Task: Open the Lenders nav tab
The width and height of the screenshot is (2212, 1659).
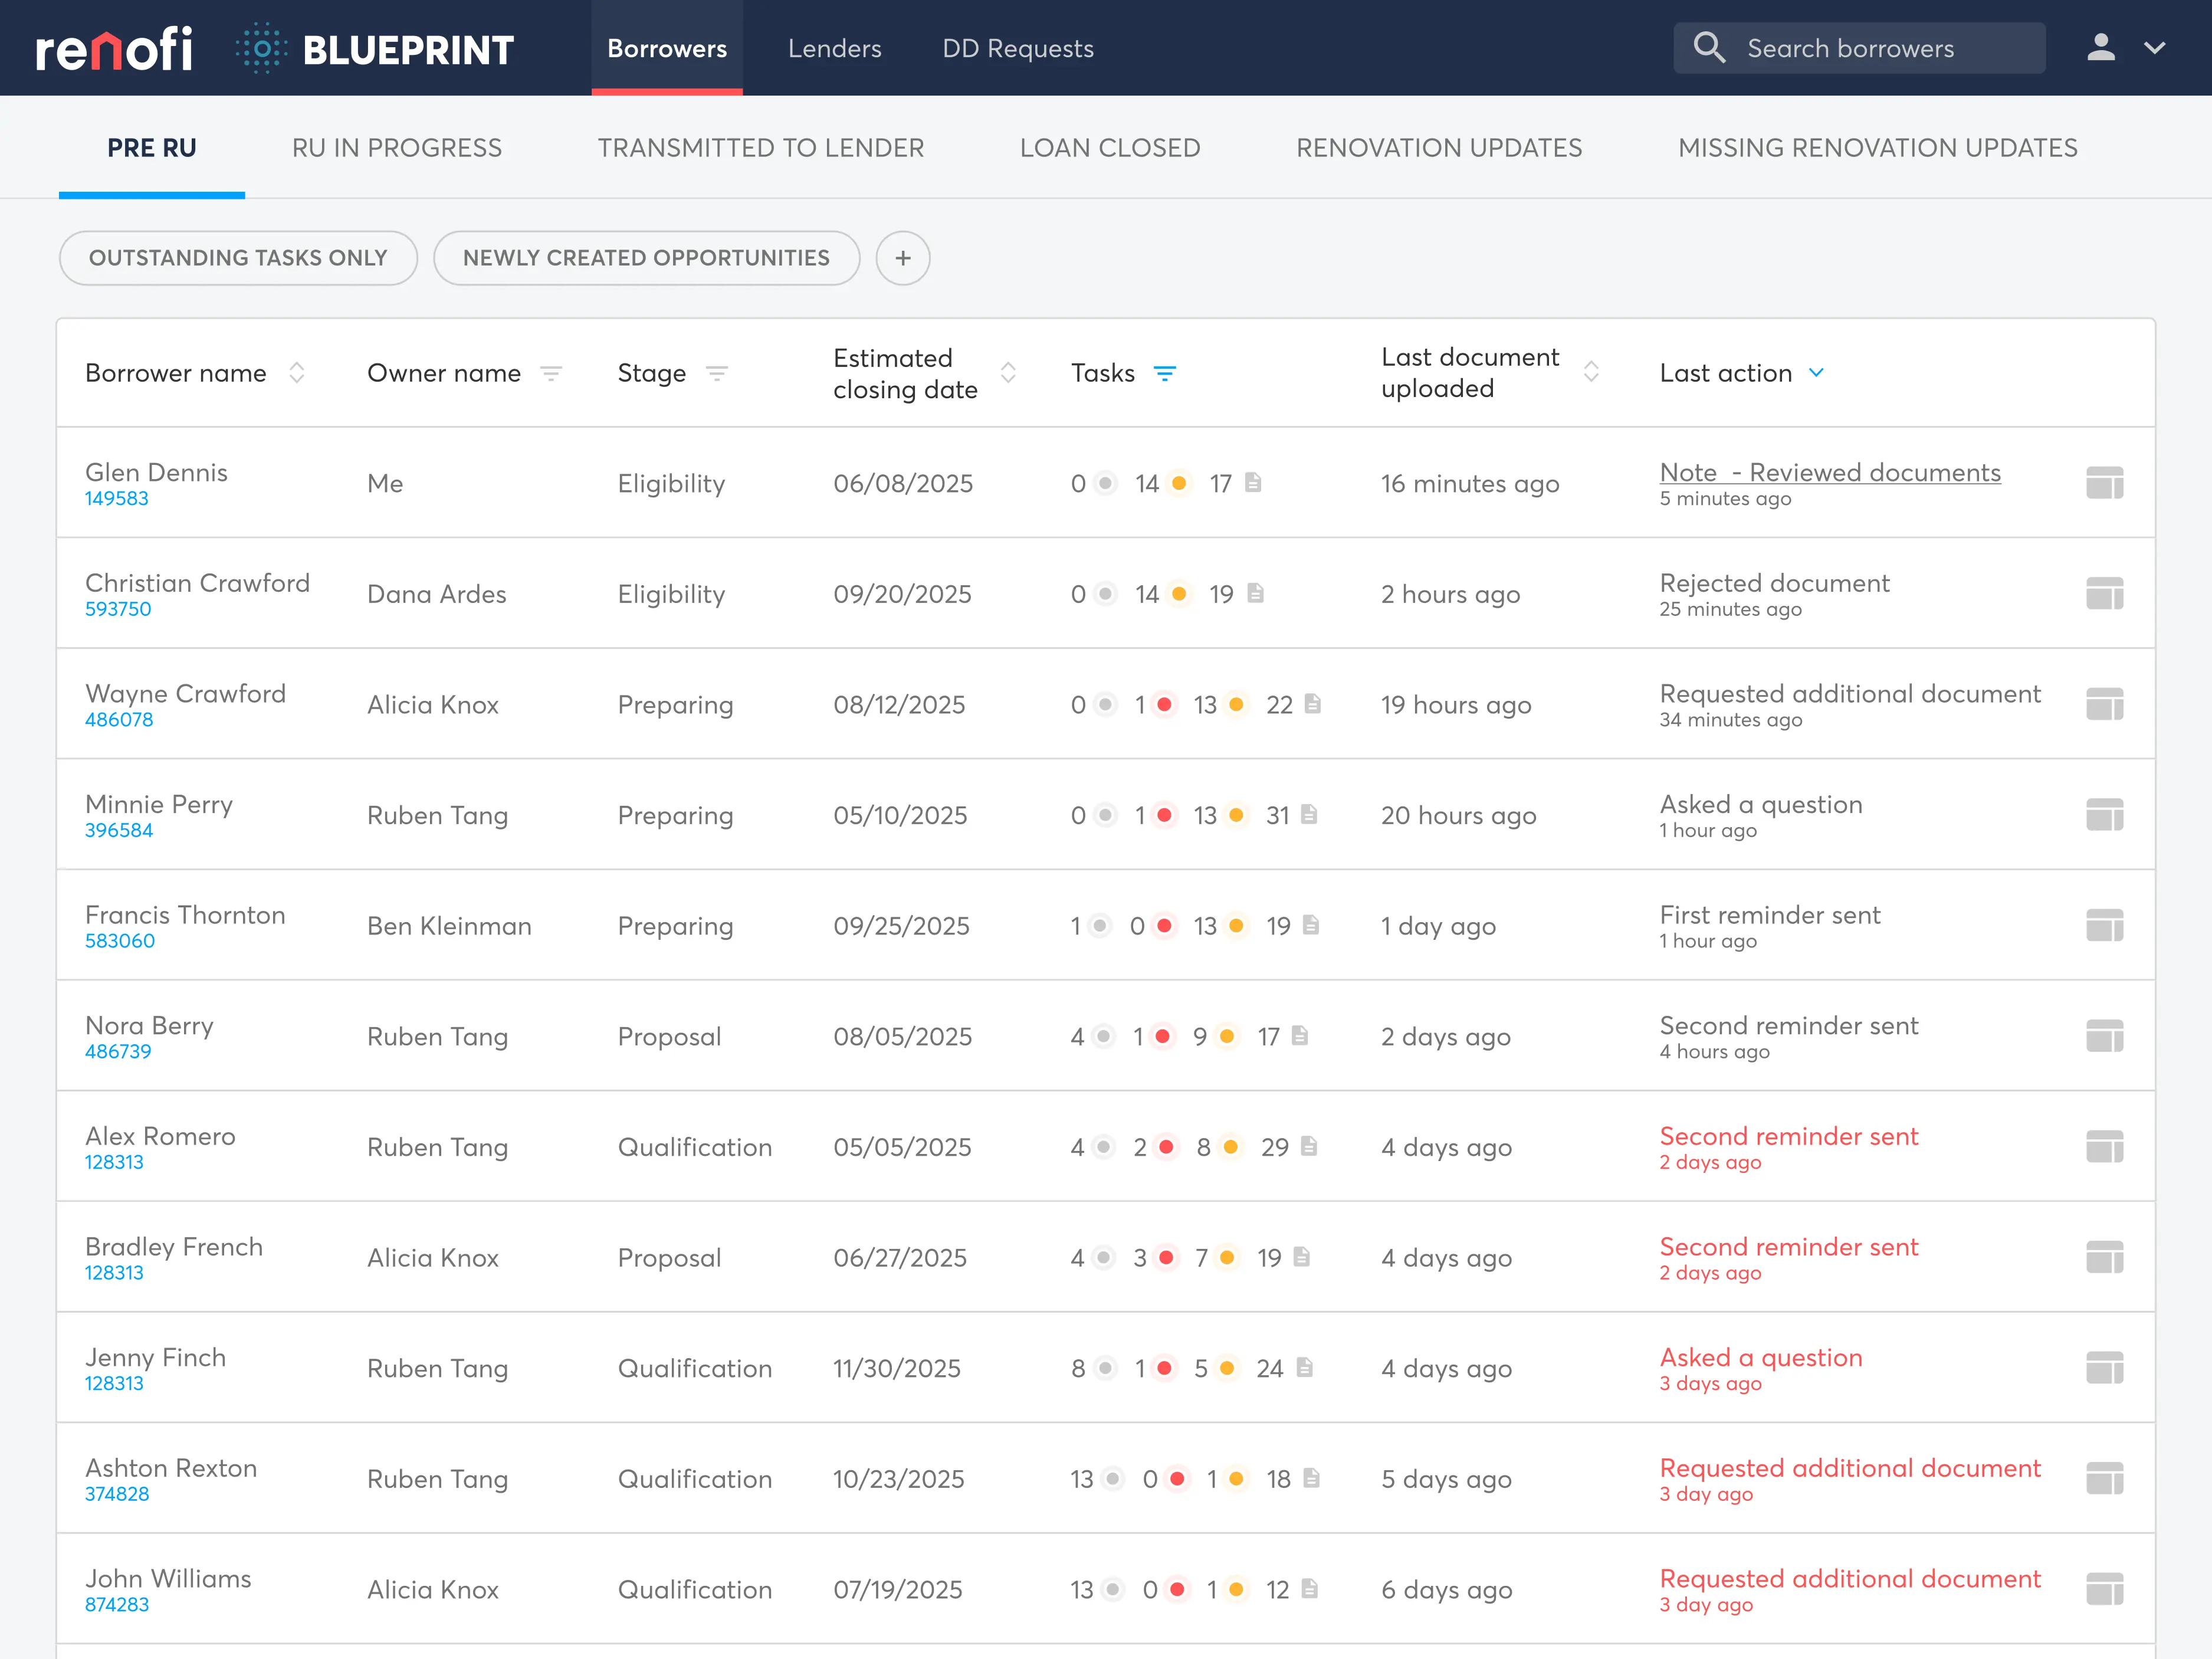Action: [834, 48]
